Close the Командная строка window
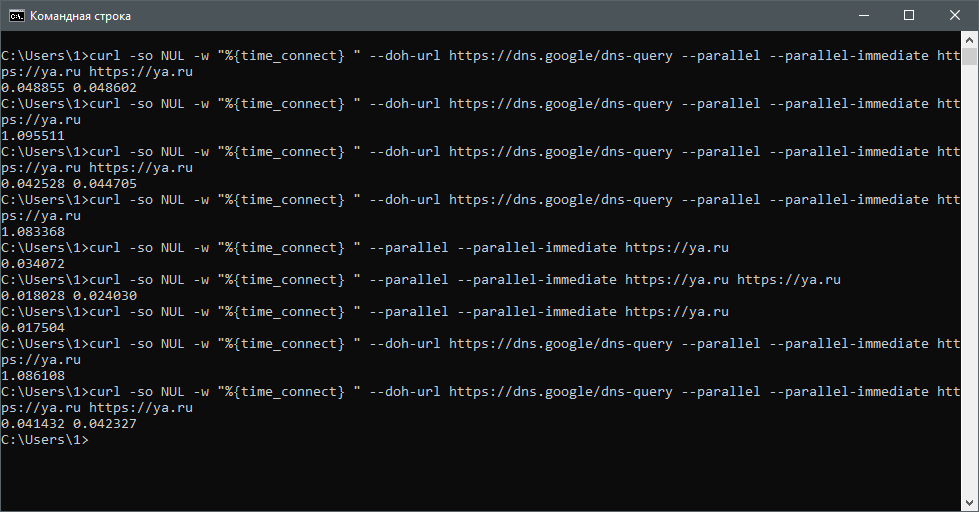This screenshot has width=979, height=512. [955, 16]
